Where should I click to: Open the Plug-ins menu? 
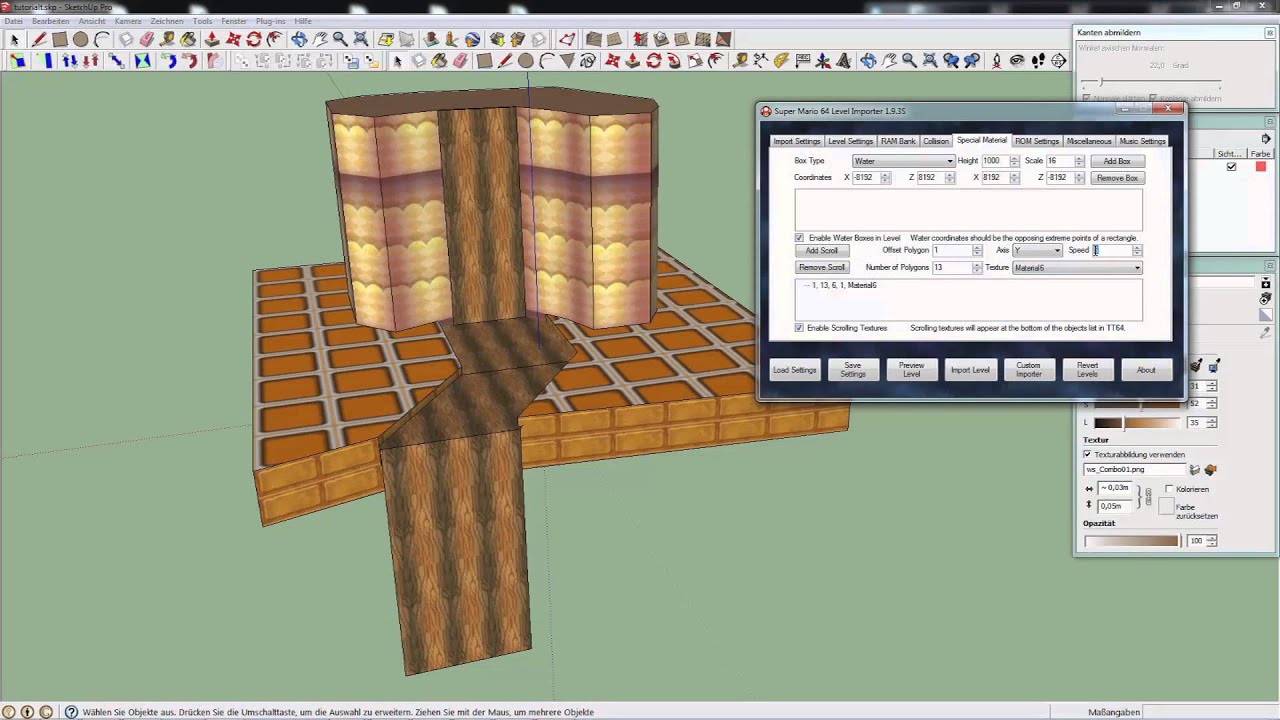[x=270, y=21]
